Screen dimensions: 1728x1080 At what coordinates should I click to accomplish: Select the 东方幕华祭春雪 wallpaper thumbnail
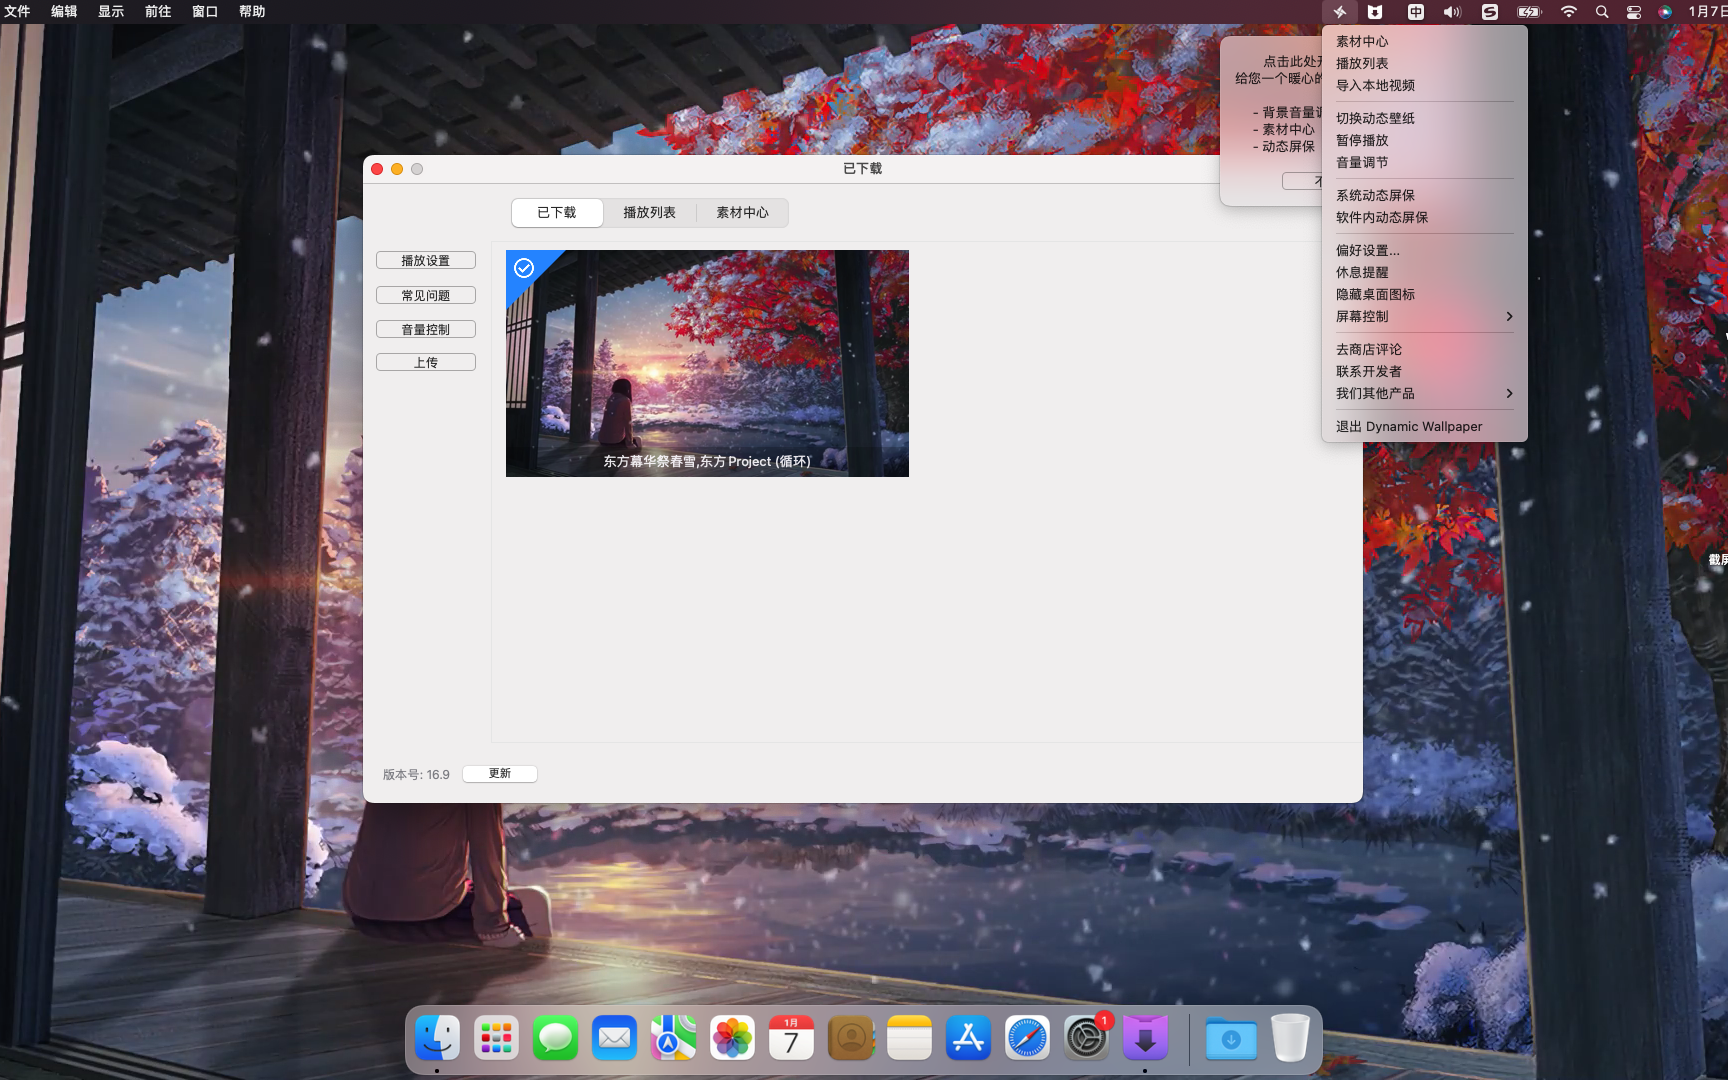[707, 363]
